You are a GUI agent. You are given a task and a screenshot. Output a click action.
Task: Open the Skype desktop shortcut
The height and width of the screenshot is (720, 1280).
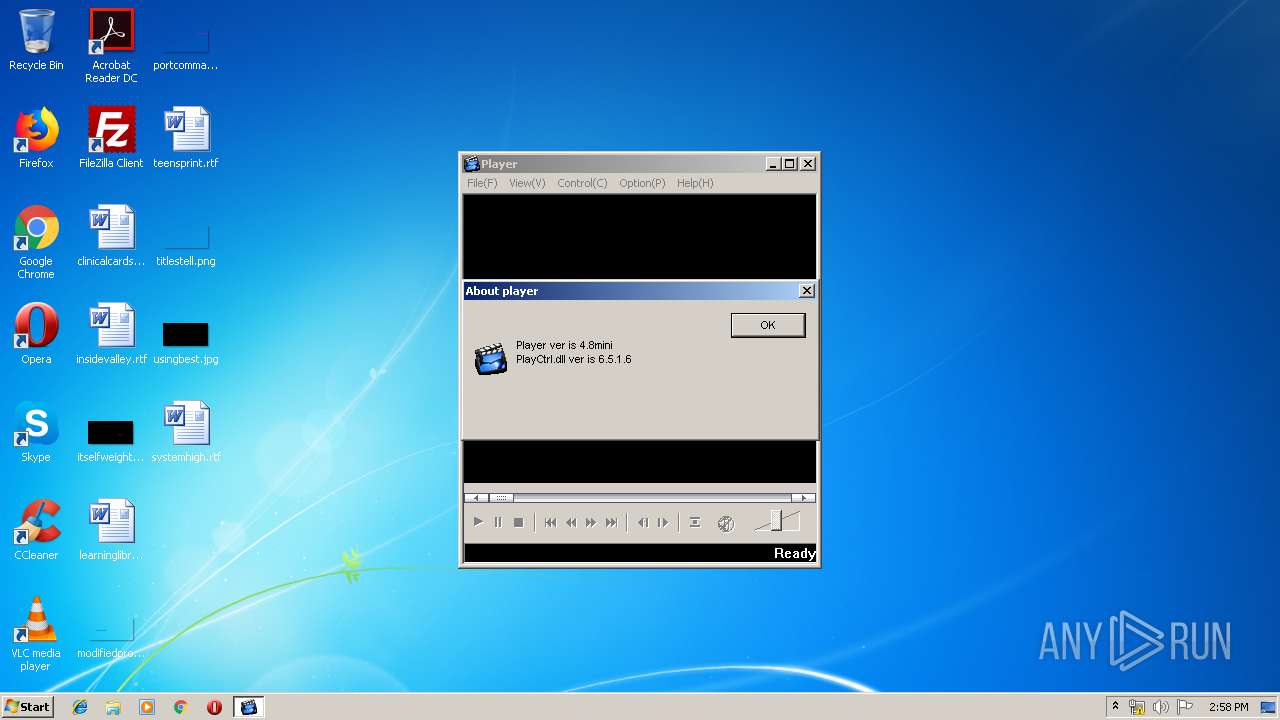pos(36,432)
